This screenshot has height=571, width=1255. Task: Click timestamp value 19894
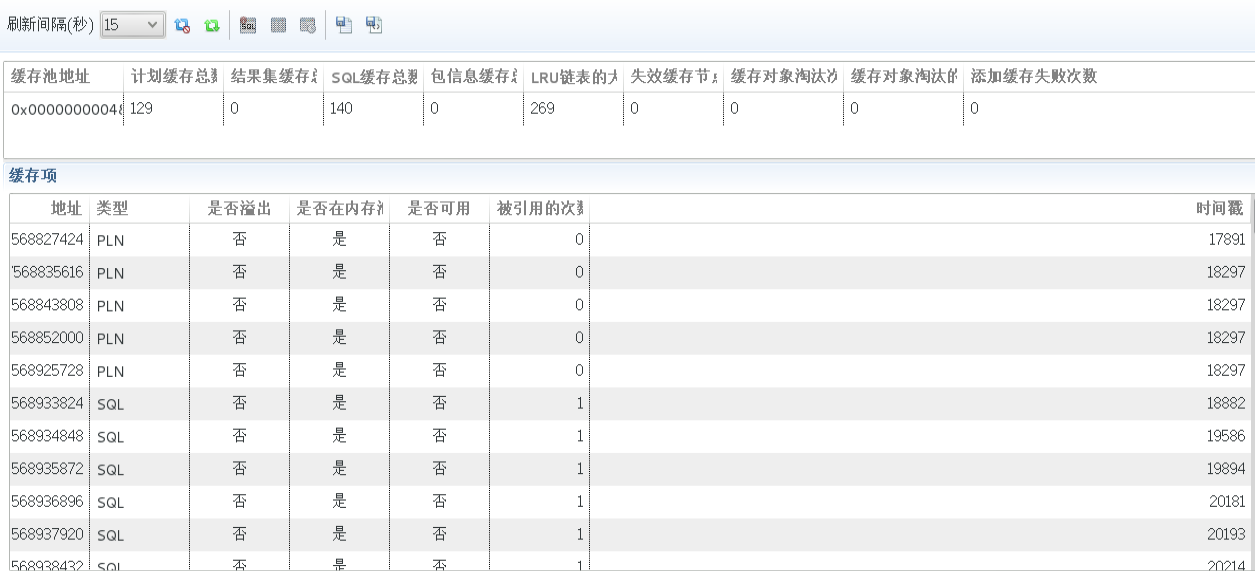click(1226, 469)
